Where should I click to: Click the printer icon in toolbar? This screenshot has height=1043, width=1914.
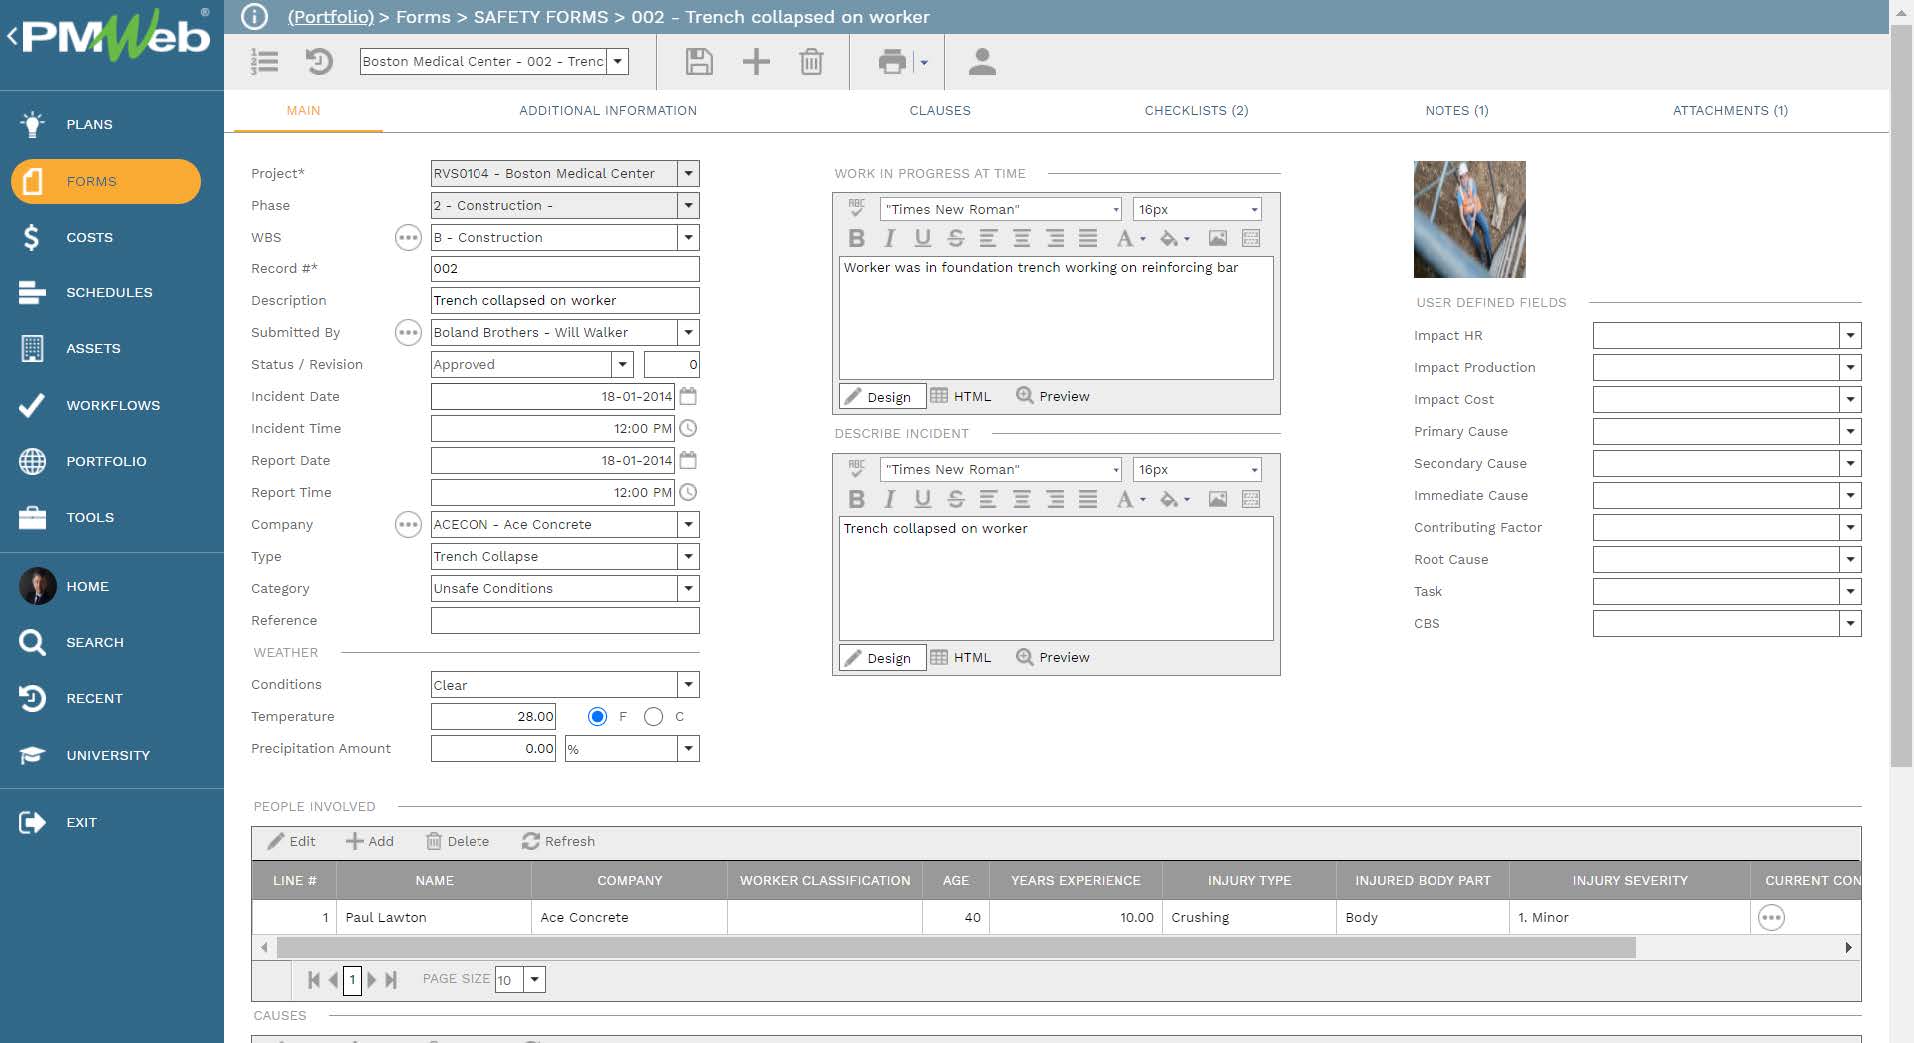(892, 62)
